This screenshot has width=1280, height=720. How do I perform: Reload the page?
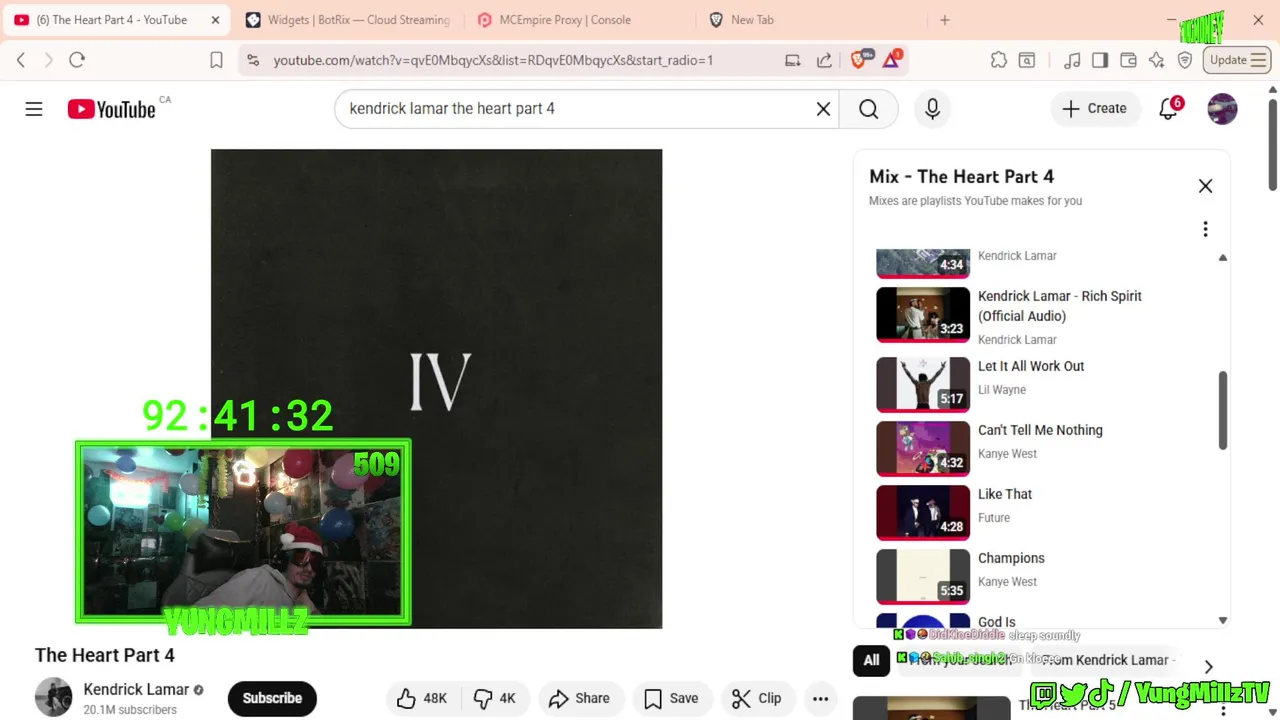click(77, 60)
